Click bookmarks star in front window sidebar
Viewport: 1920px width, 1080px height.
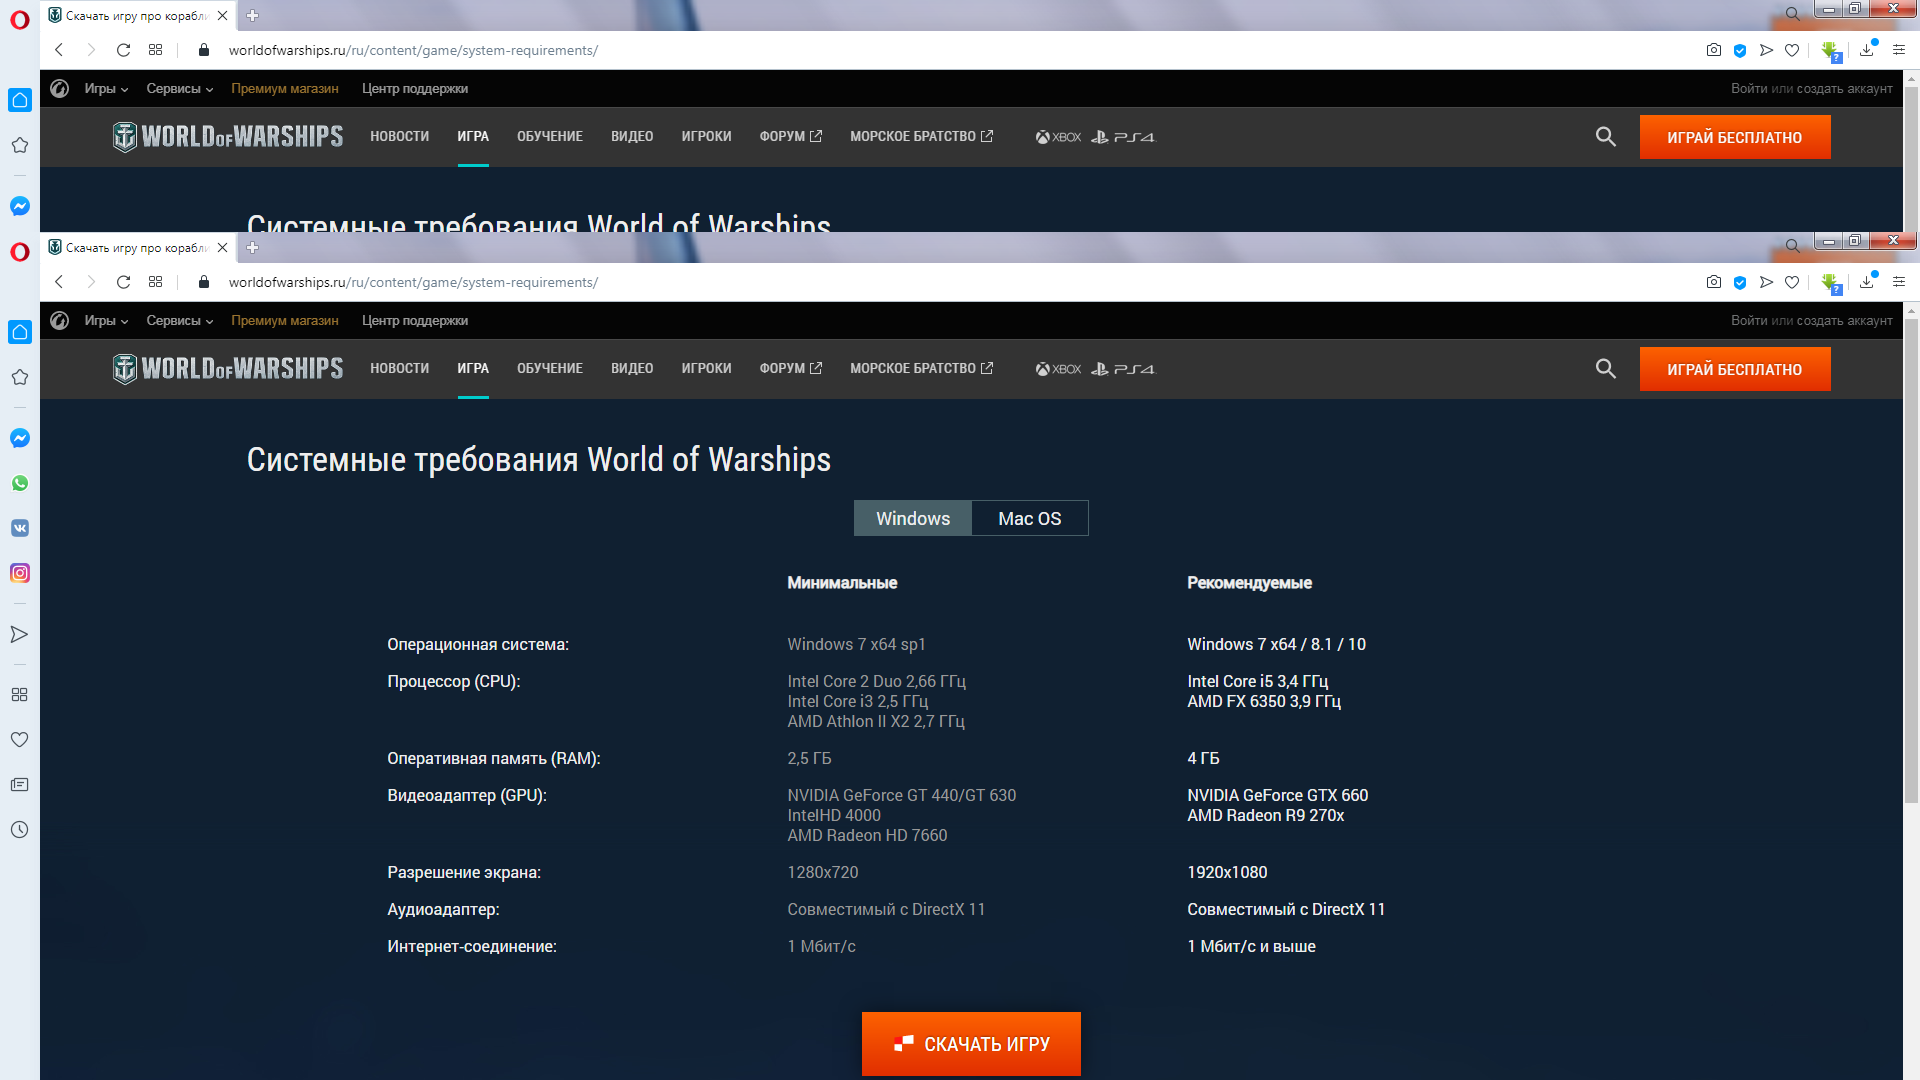coord(19,377)
